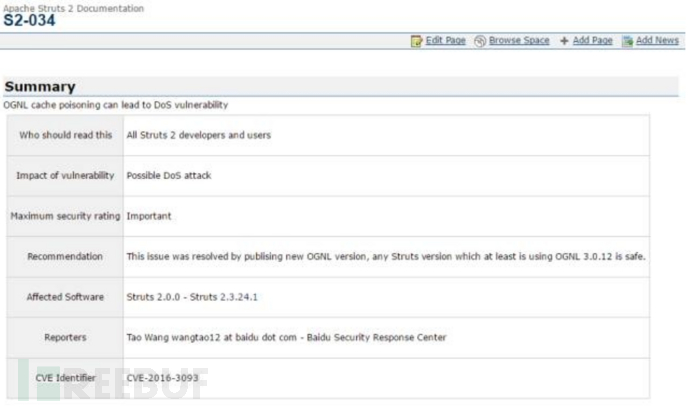
Task: Click the Summary heading
Action: click(40, 87)
